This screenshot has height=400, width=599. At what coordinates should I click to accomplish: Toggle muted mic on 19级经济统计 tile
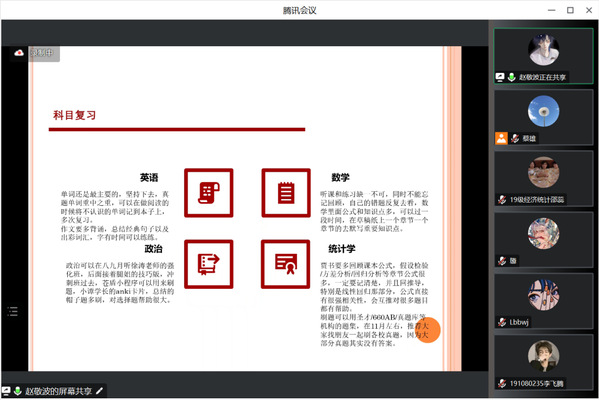[502, 199]
